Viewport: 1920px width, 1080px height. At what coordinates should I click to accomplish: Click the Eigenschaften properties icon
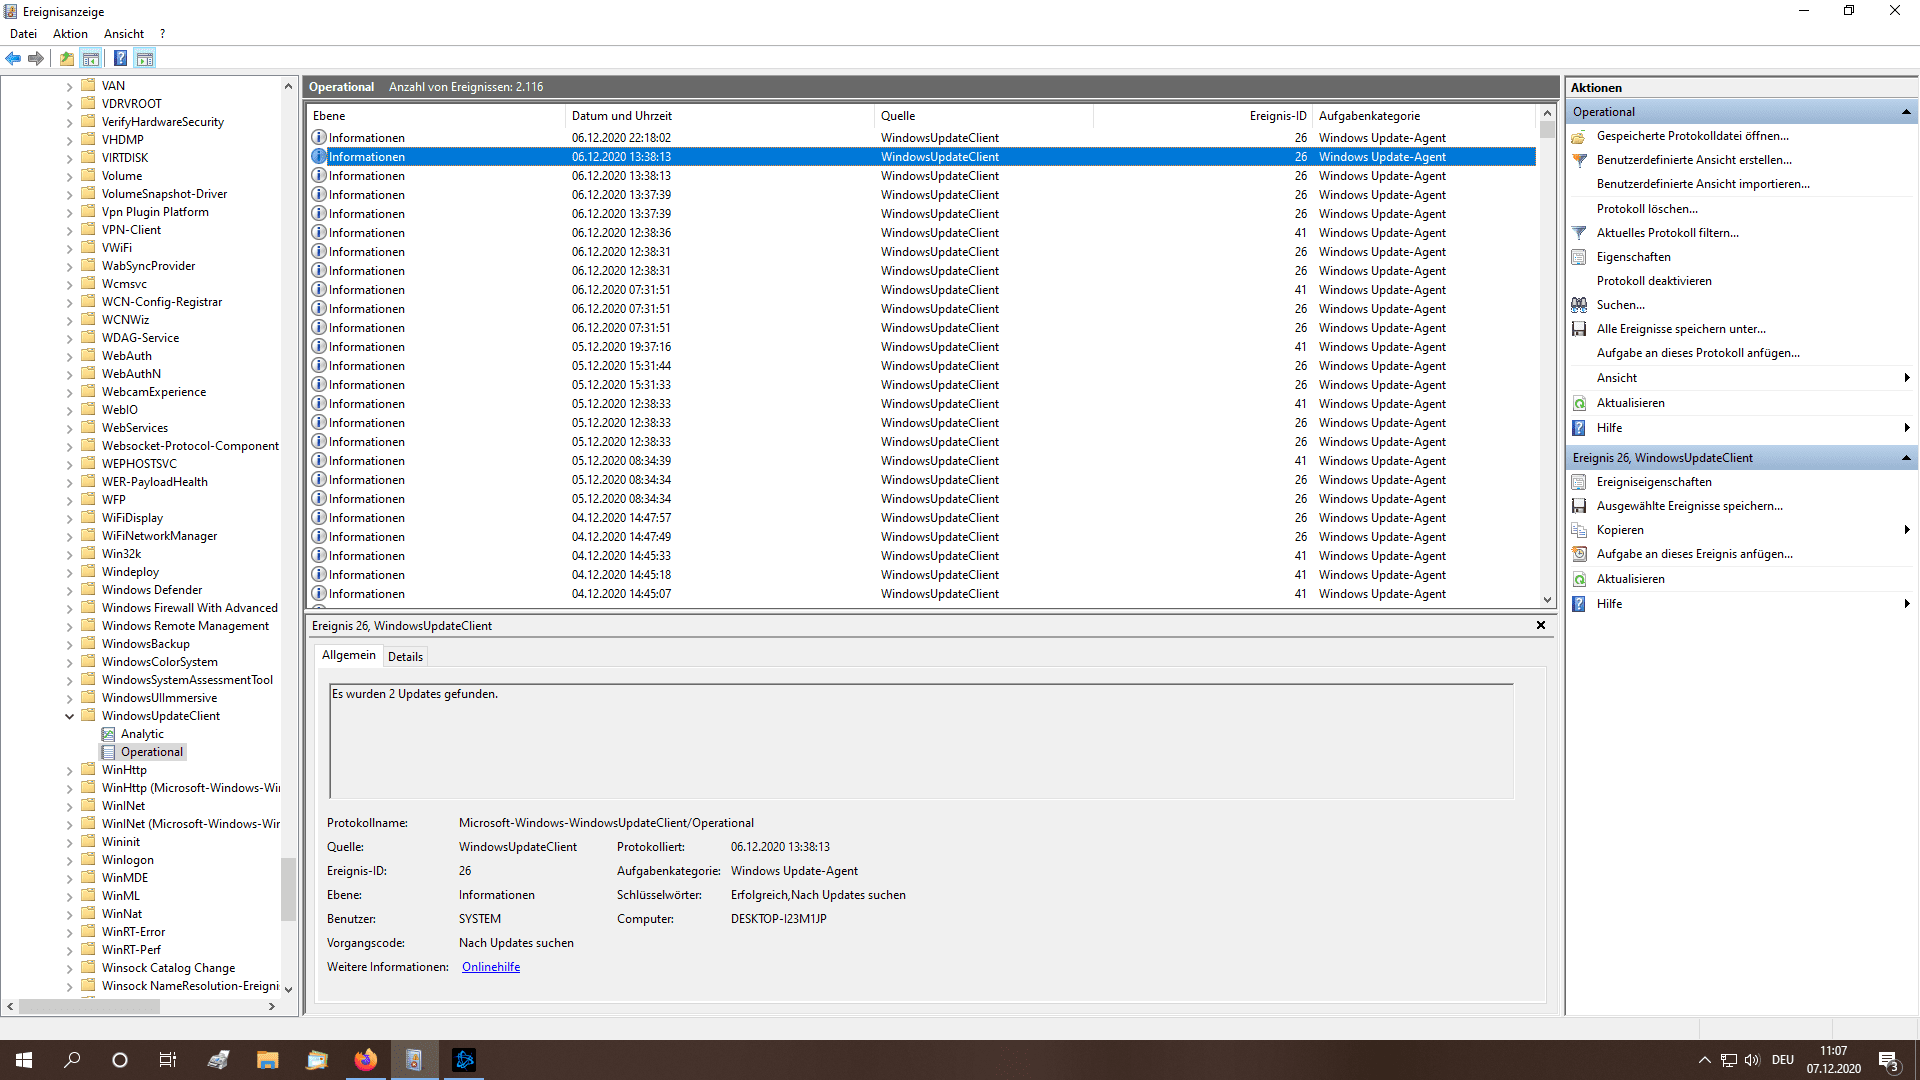click(1579, 257)
